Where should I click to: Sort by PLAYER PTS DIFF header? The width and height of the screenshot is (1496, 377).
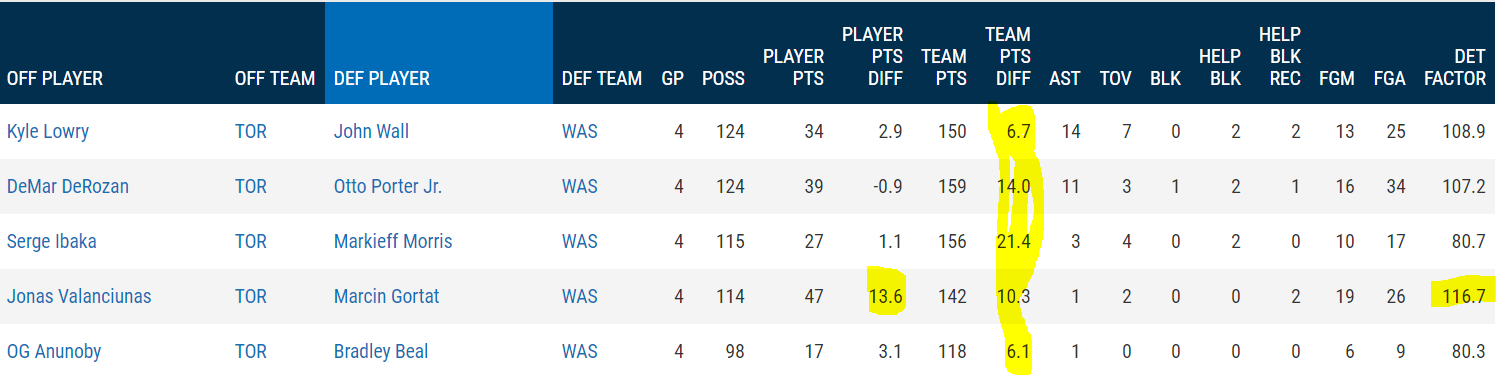[x=872, y=56]
